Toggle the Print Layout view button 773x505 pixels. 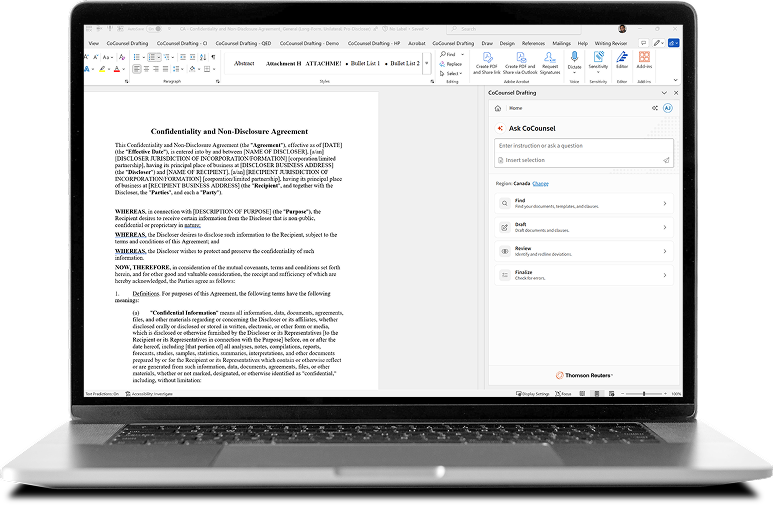pos(597,394)
